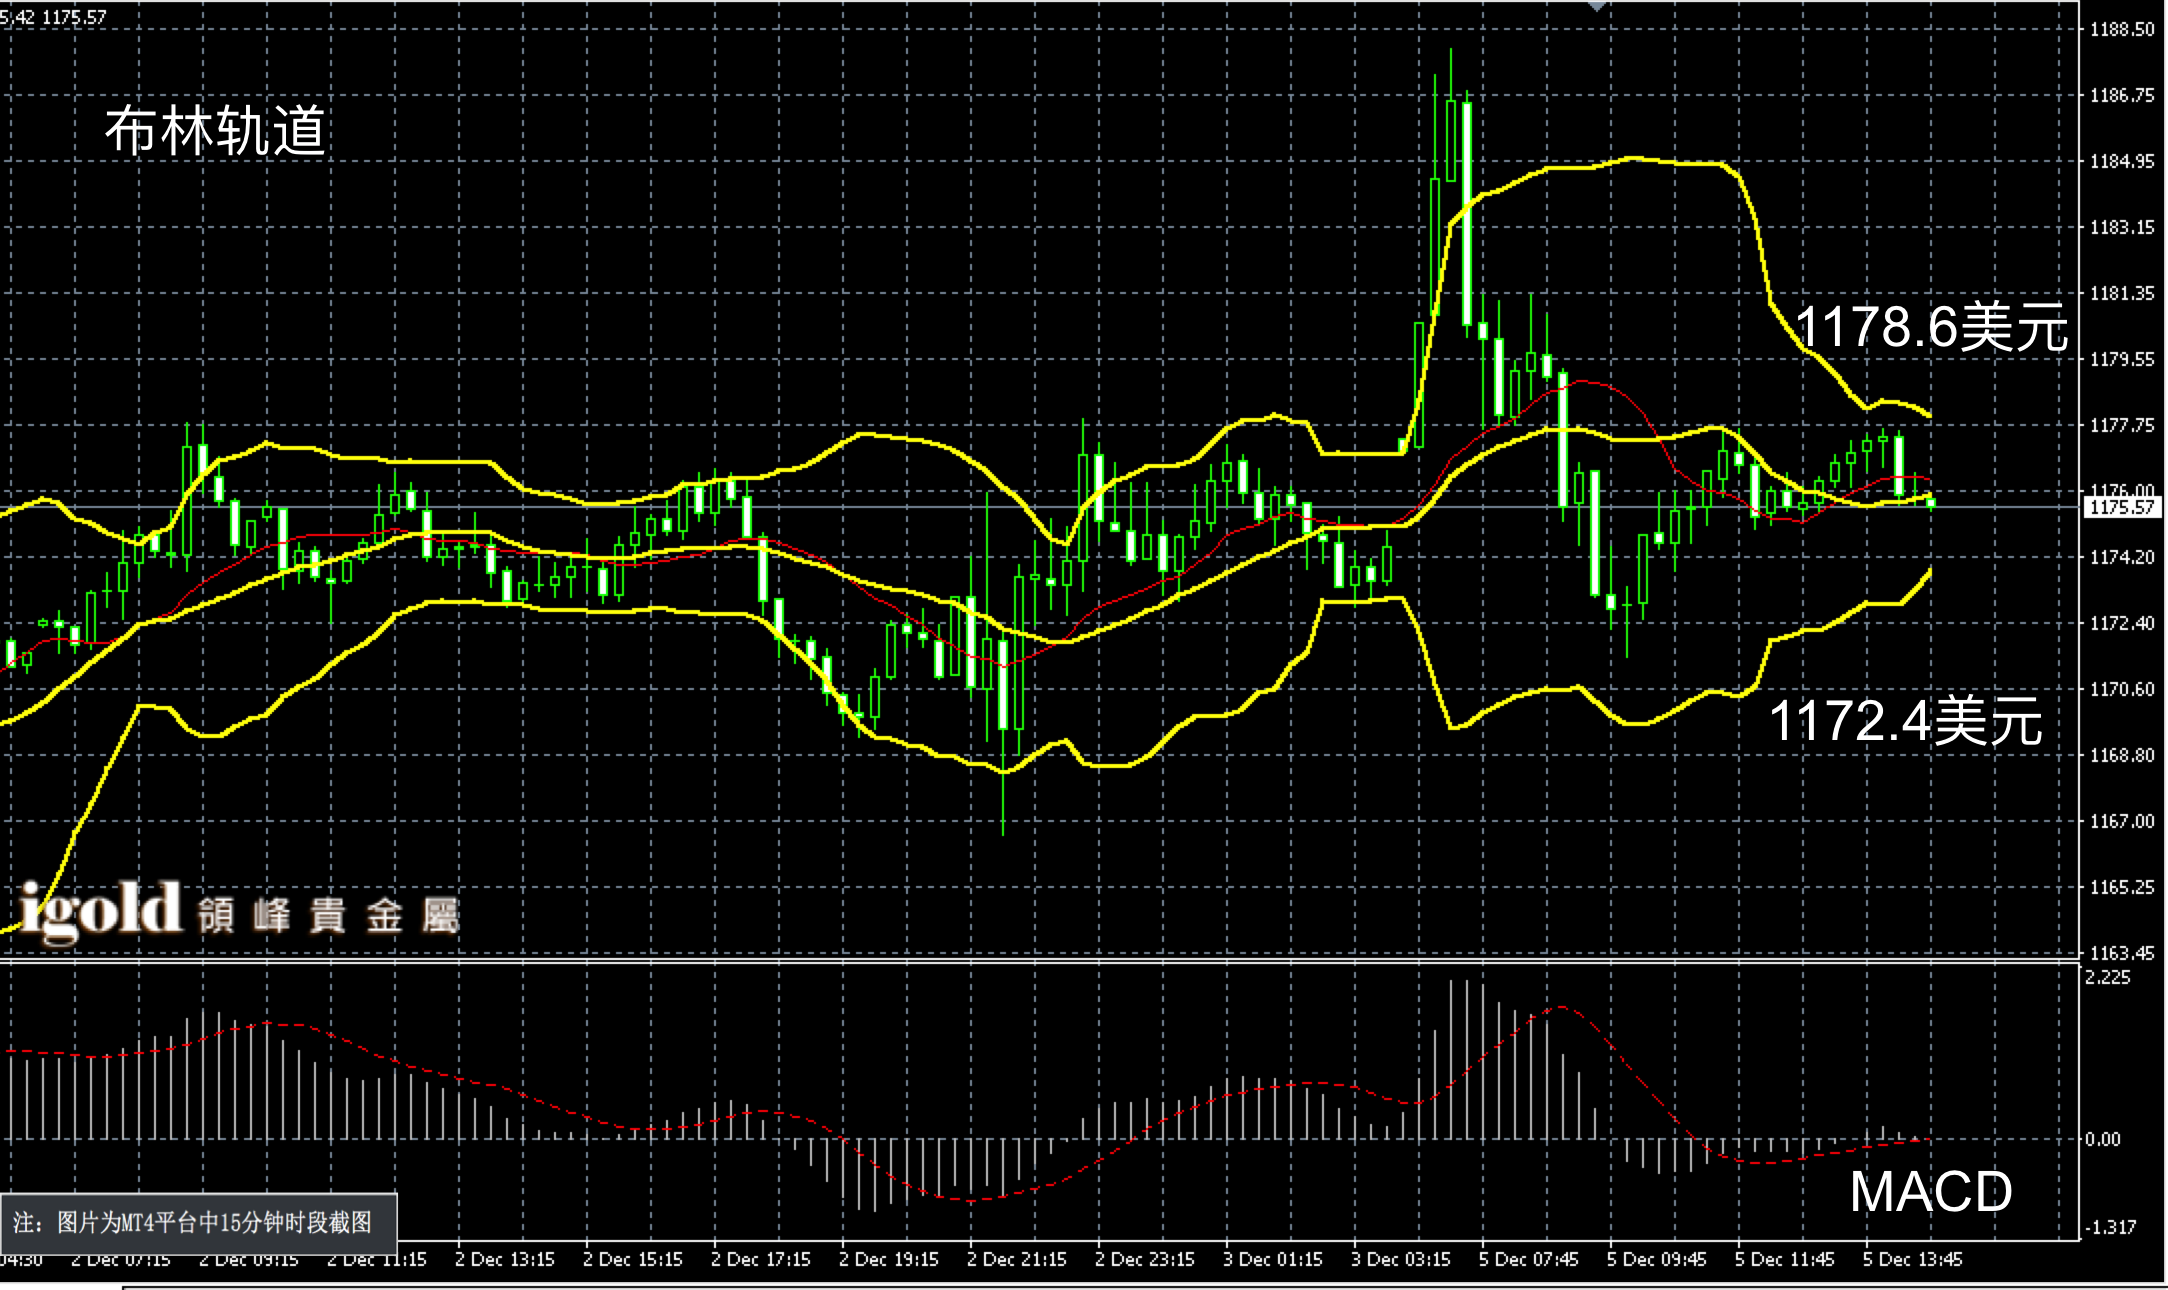Viewport: 2168px width, 1290px height.
Task: Click the 5 Dec 13:45 time label
Action: click(1912, 1259)
